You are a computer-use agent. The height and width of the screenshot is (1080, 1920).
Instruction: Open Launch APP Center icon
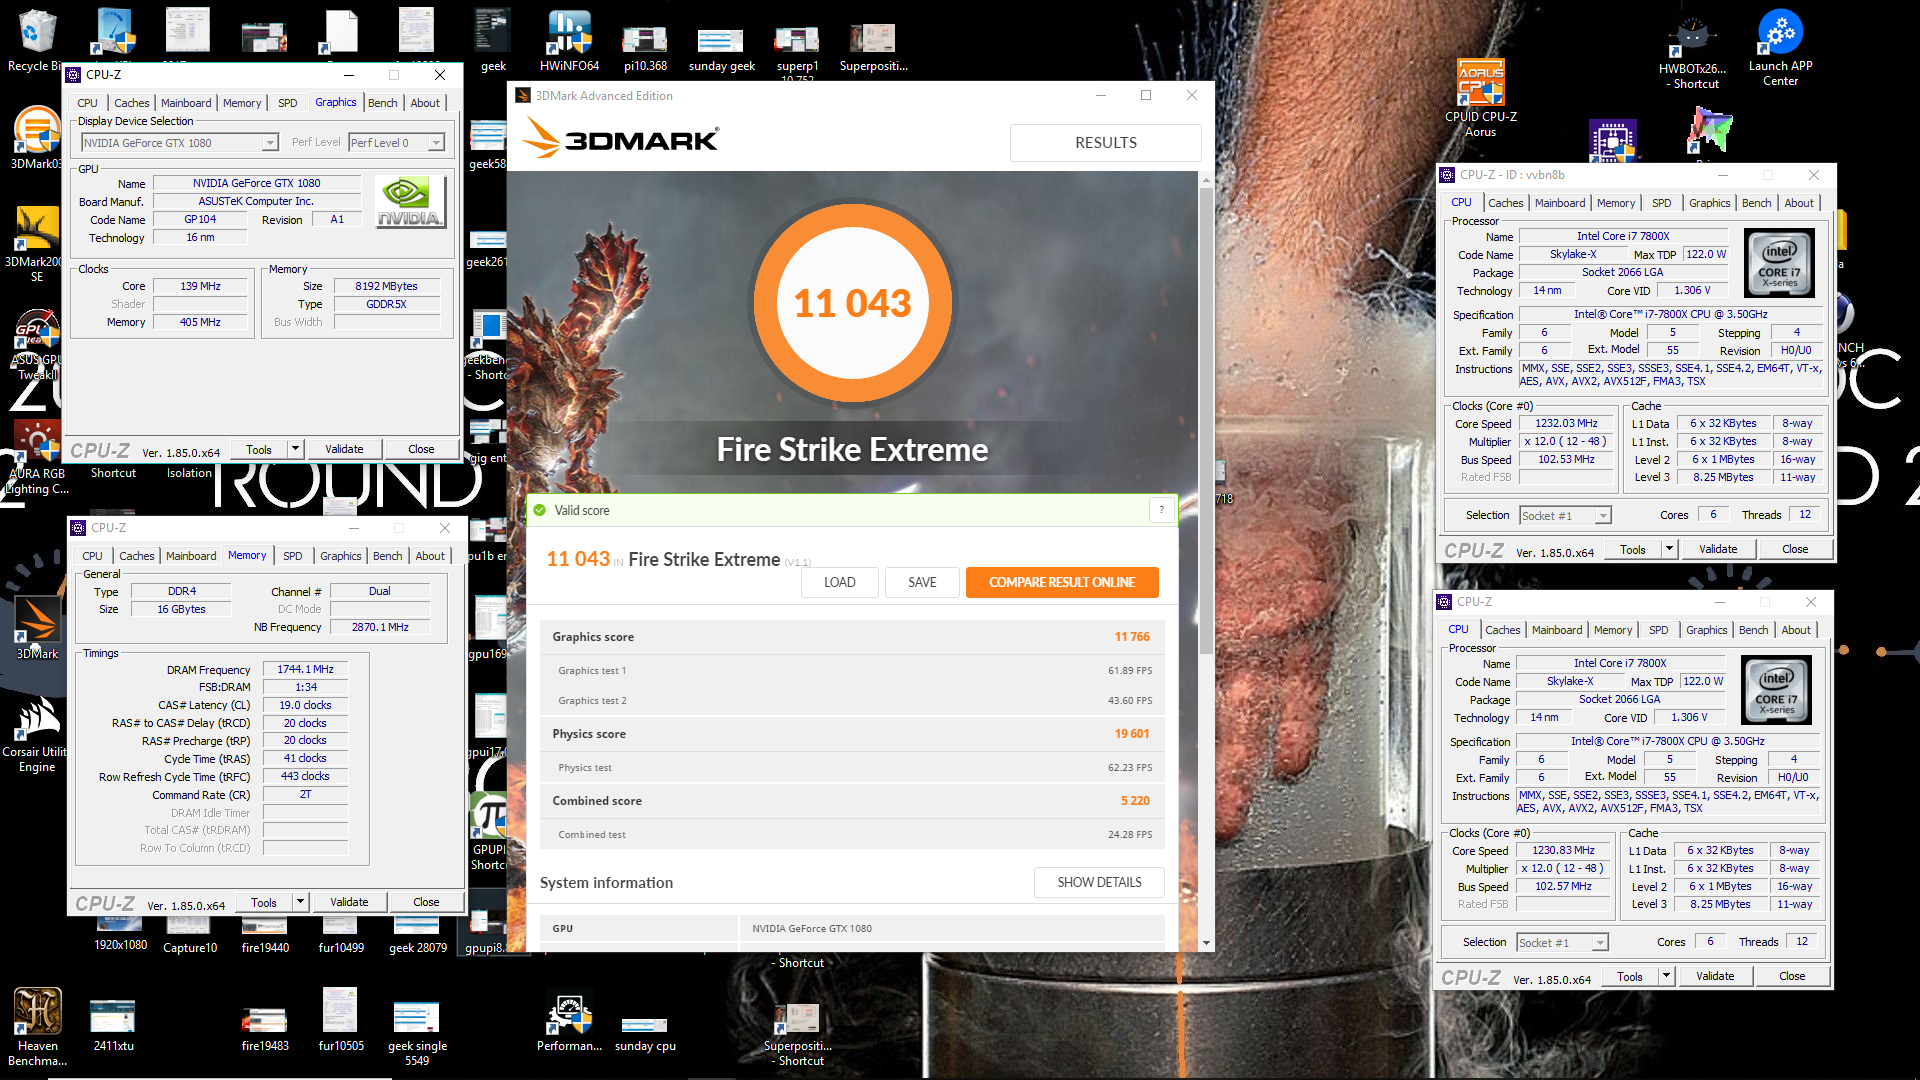(x=1780, y=47)
